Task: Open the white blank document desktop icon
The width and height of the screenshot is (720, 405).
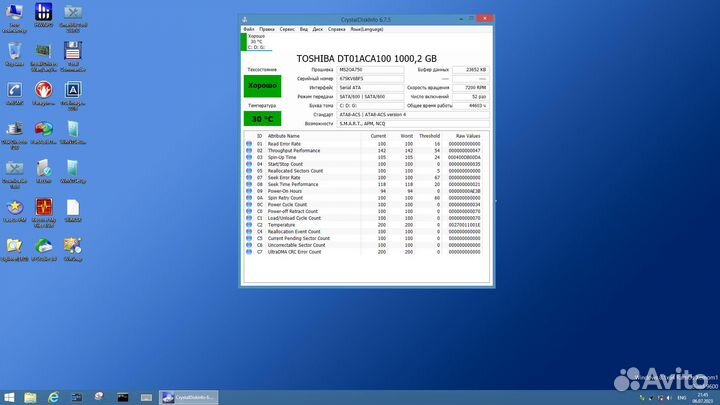Action: [73, 208]
